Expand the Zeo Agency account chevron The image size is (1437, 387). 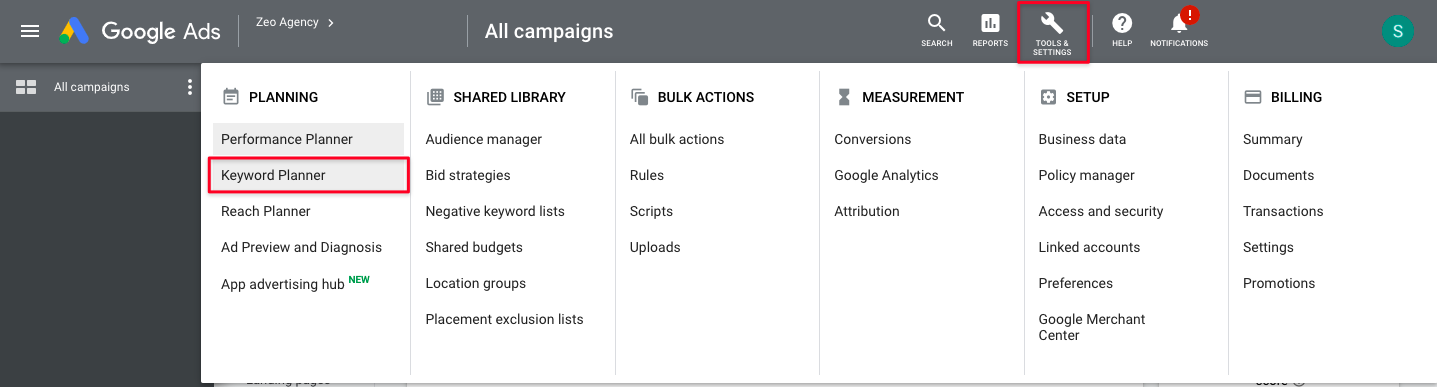331,21
